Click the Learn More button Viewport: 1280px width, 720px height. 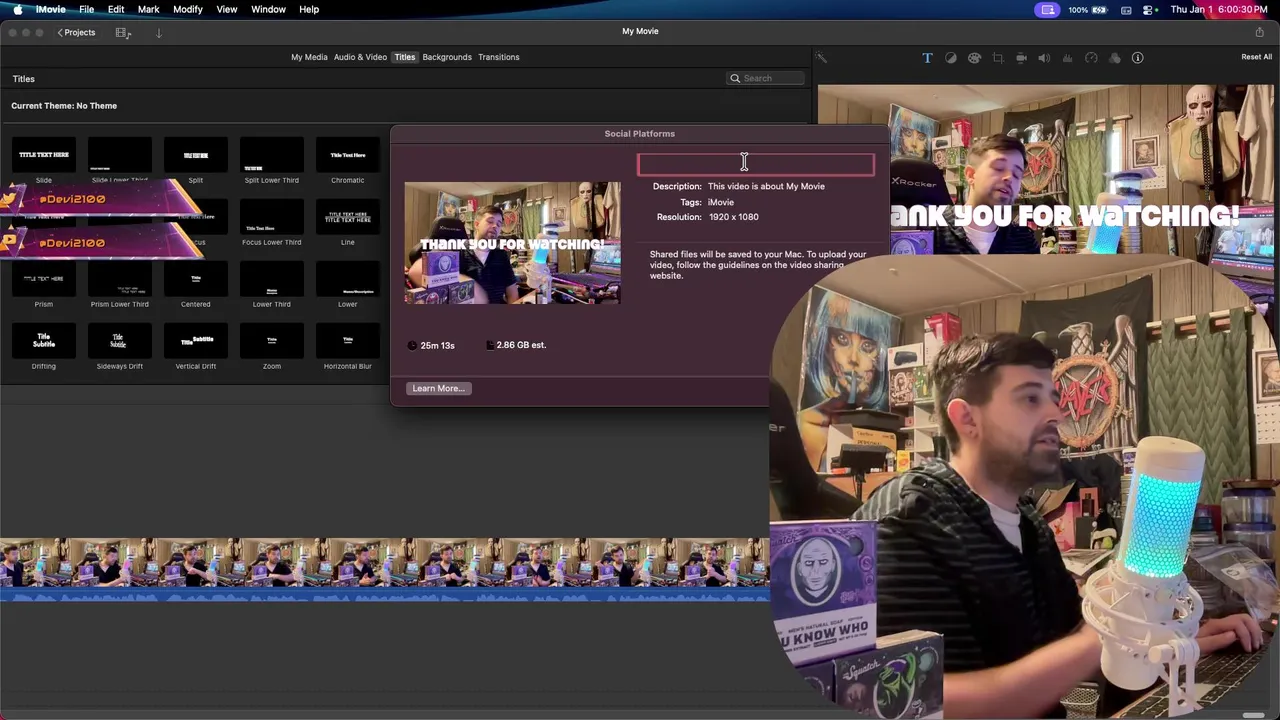438,388
